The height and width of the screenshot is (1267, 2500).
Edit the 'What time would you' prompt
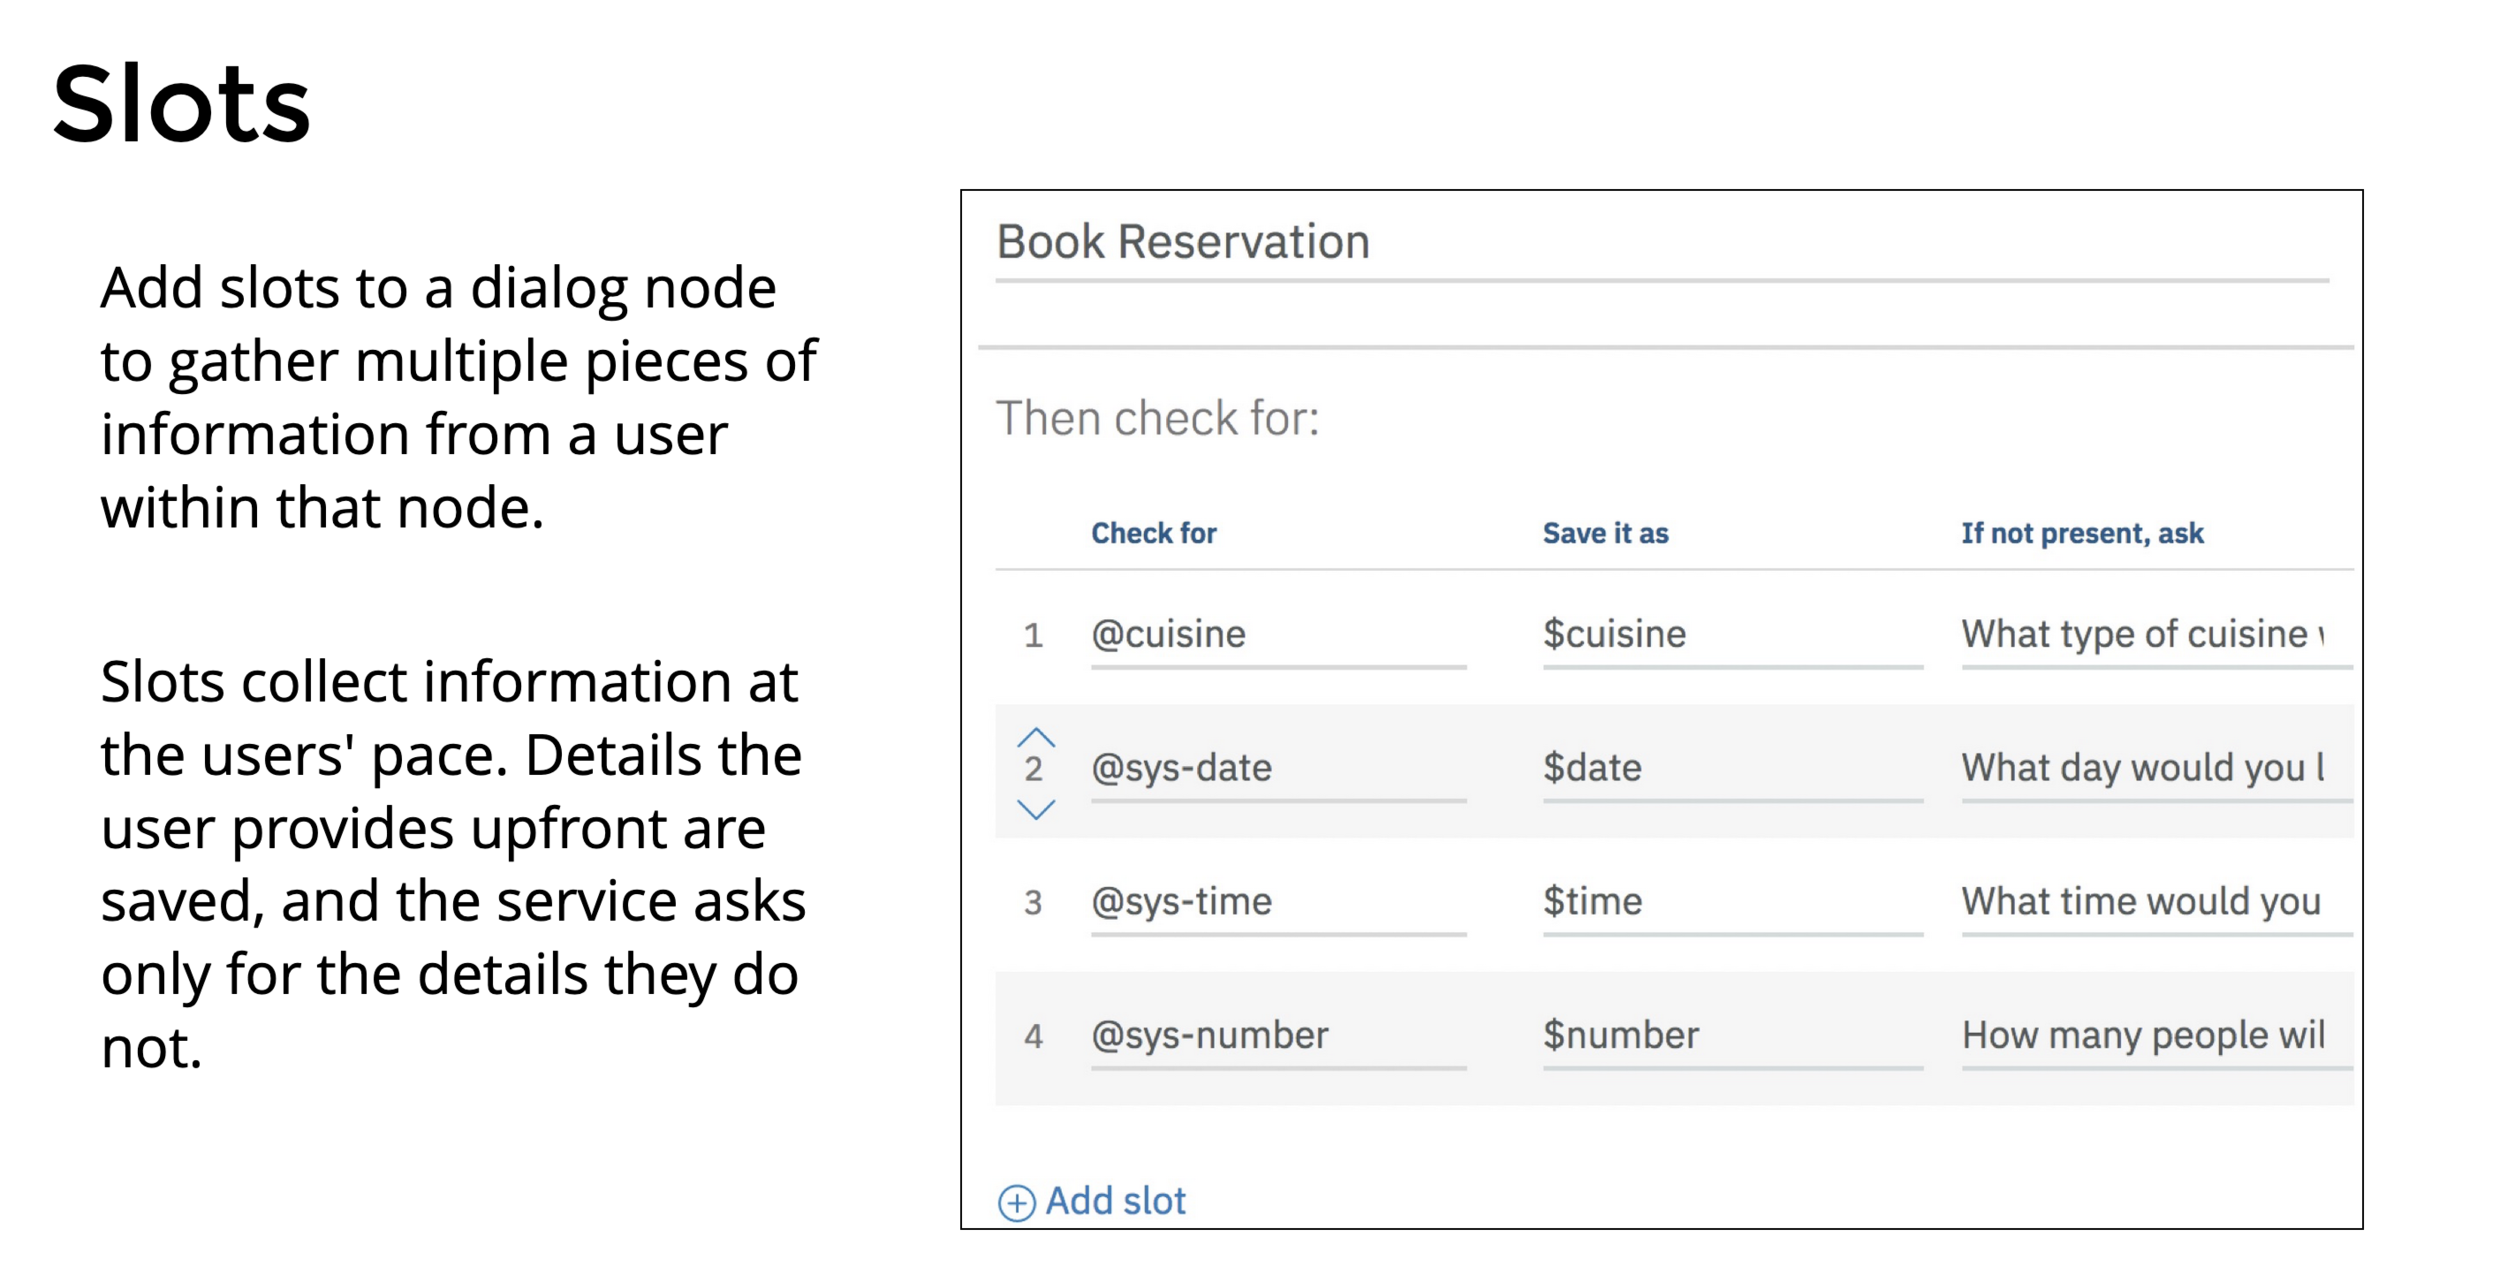[x=2140, y=903]
